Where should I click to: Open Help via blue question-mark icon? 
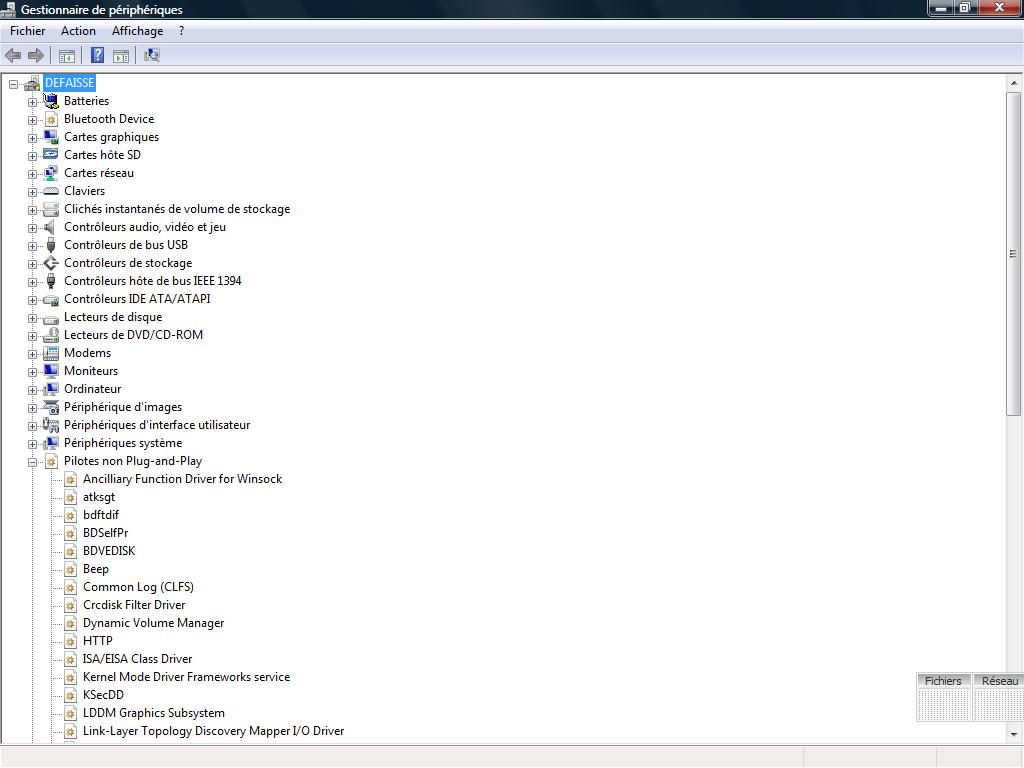click(97, 56)
